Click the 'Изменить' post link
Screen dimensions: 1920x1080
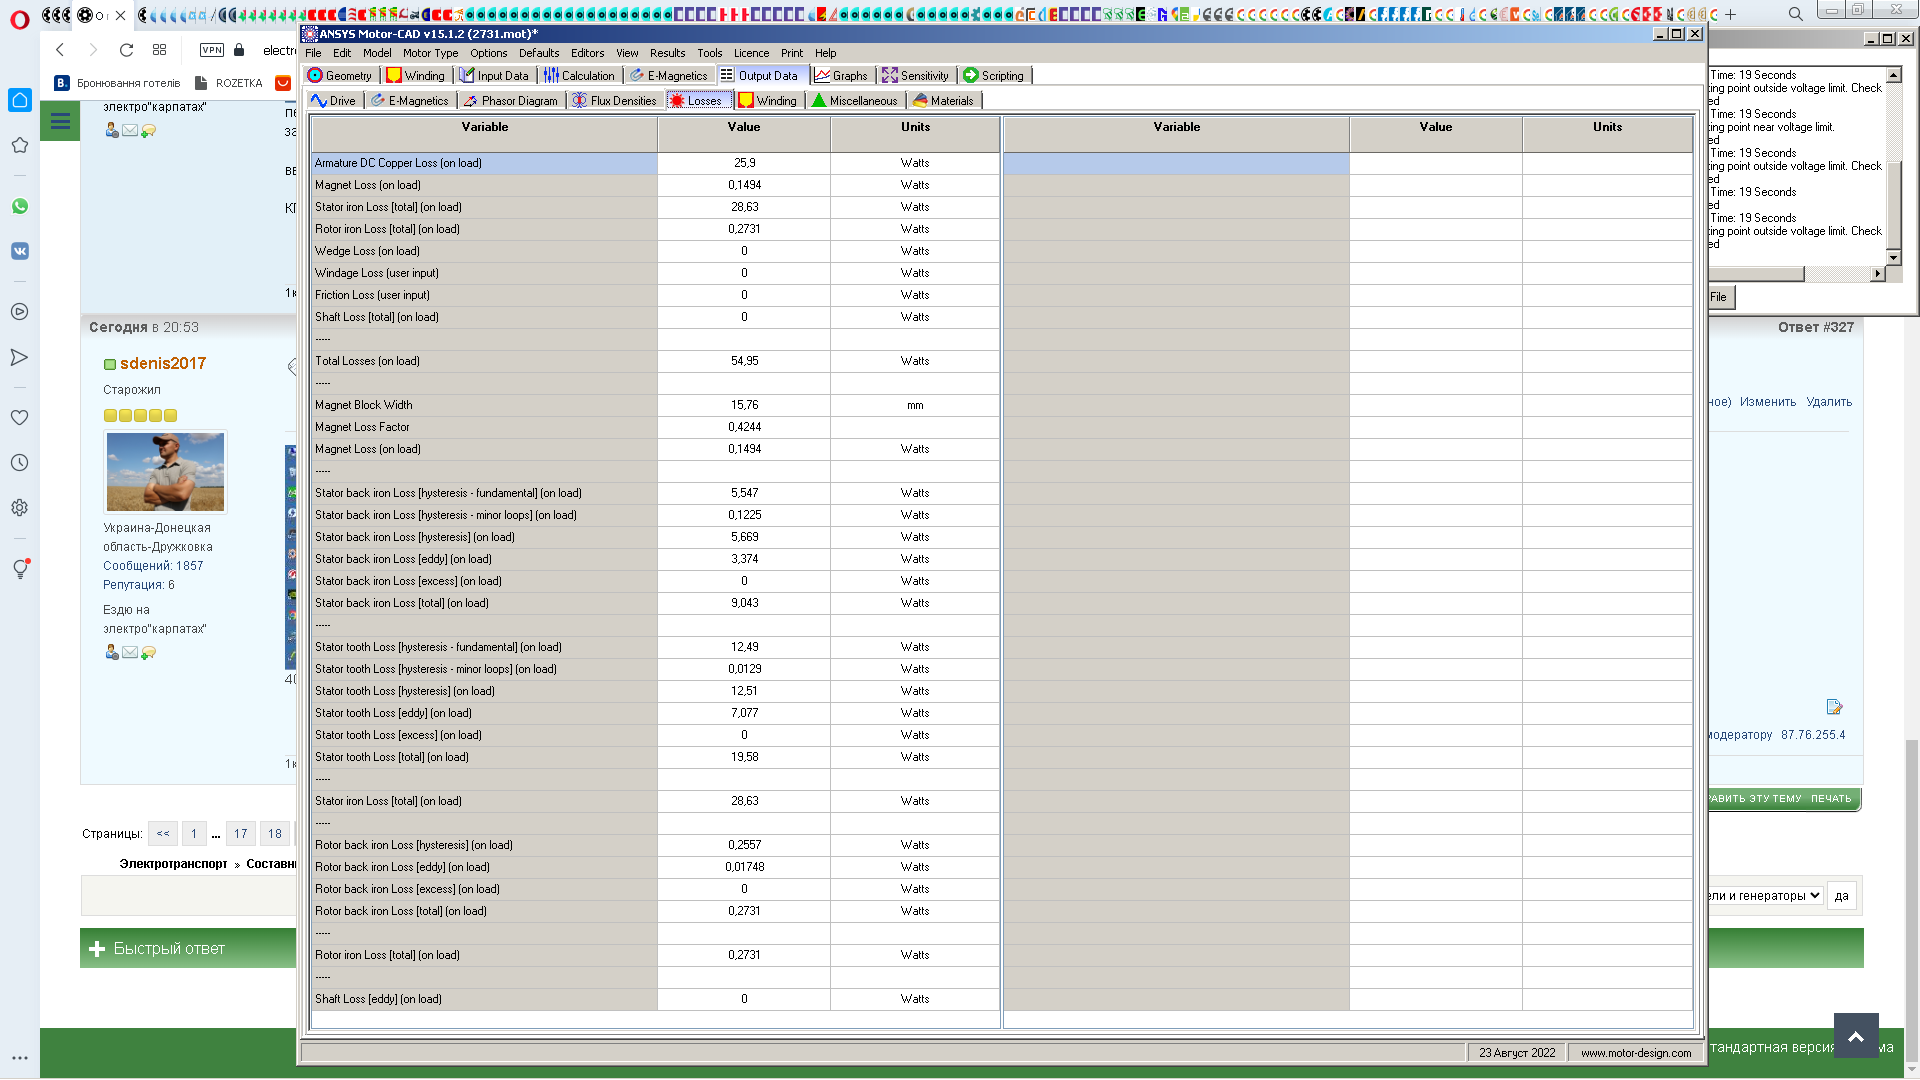(1768, 402)
